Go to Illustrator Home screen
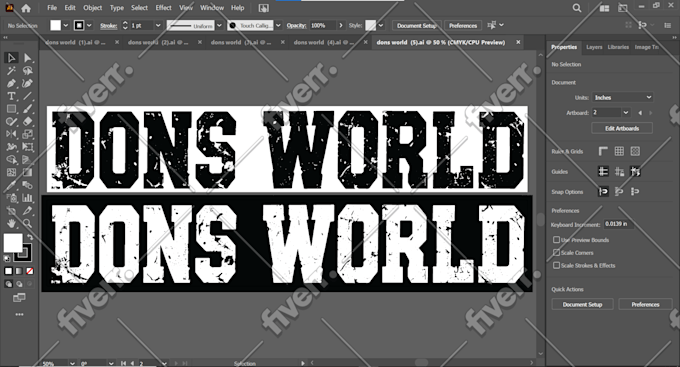 tap(26, 8)
